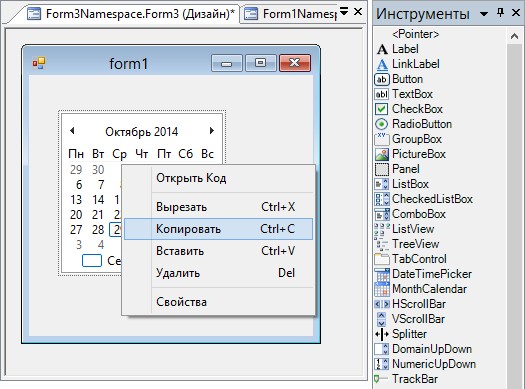Select the Splitter control icon
The height and width of the screenshot is (389, 525).
tap(382, 334)
